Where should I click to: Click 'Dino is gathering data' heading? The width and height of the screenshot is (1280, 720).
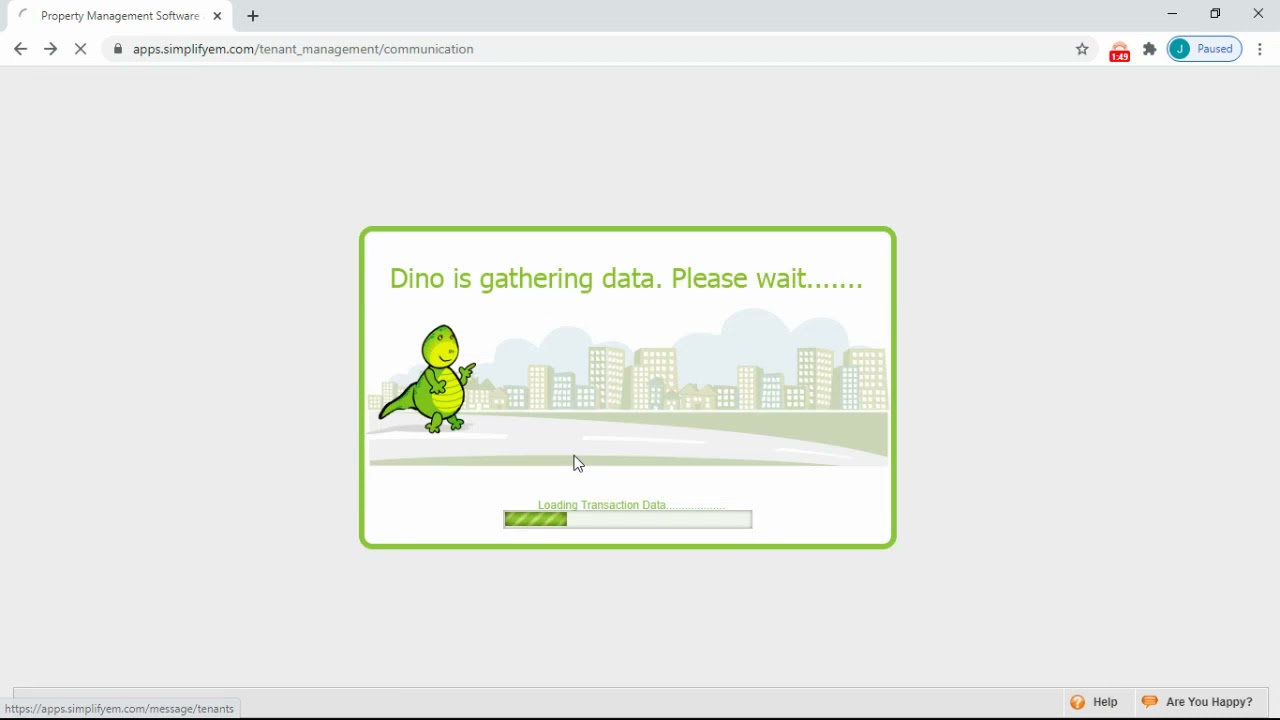626,279
